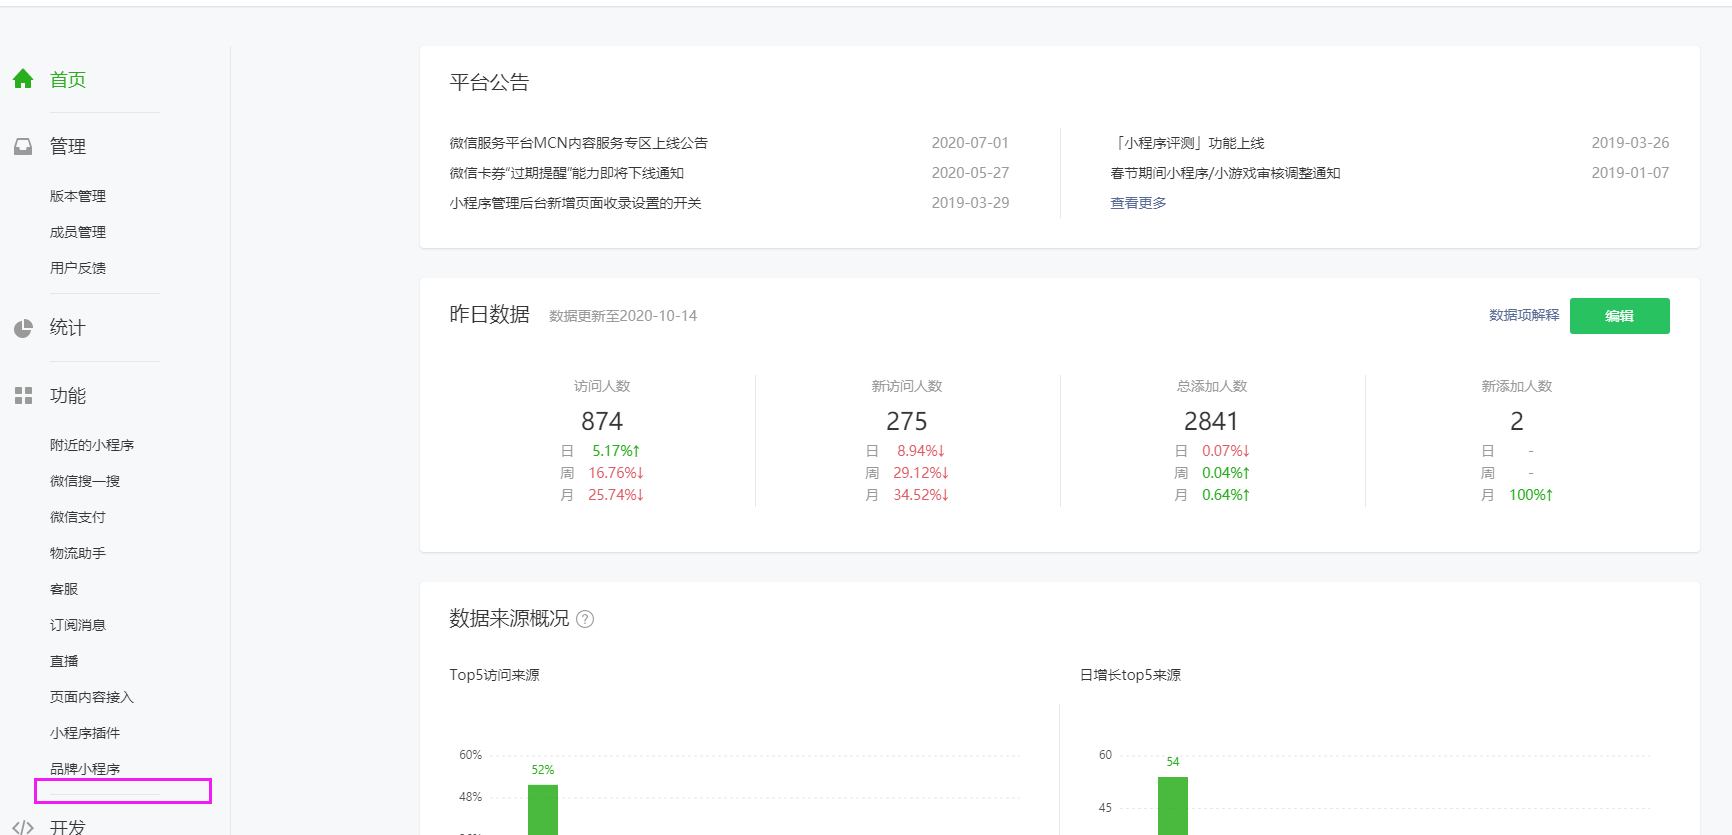This screenshot has width=1732, height=835.
Task: Click the 数据来源概况 section heading
Action: pyautogui.click(x=509, y=618)
